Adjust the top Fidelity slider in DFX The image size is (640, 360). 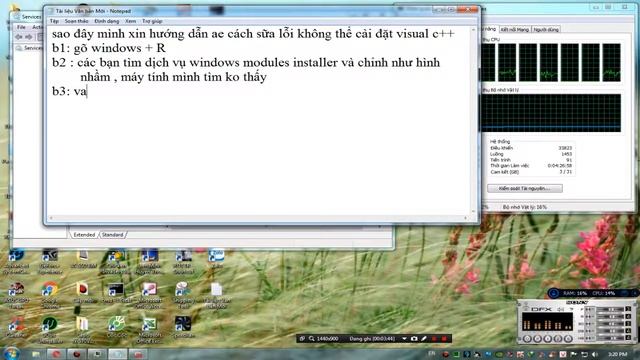(610, 310)
